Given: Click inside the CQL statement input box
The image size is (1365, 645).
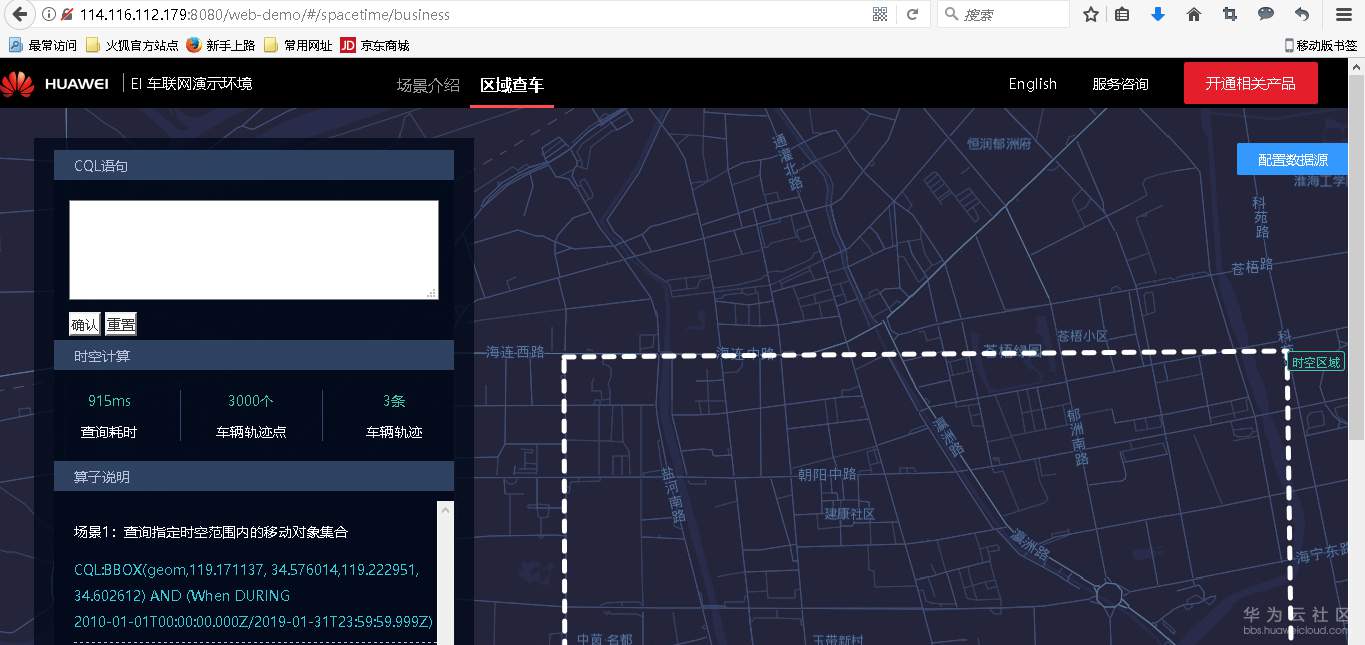Looking at the screenshot, I should click(253, 247).
